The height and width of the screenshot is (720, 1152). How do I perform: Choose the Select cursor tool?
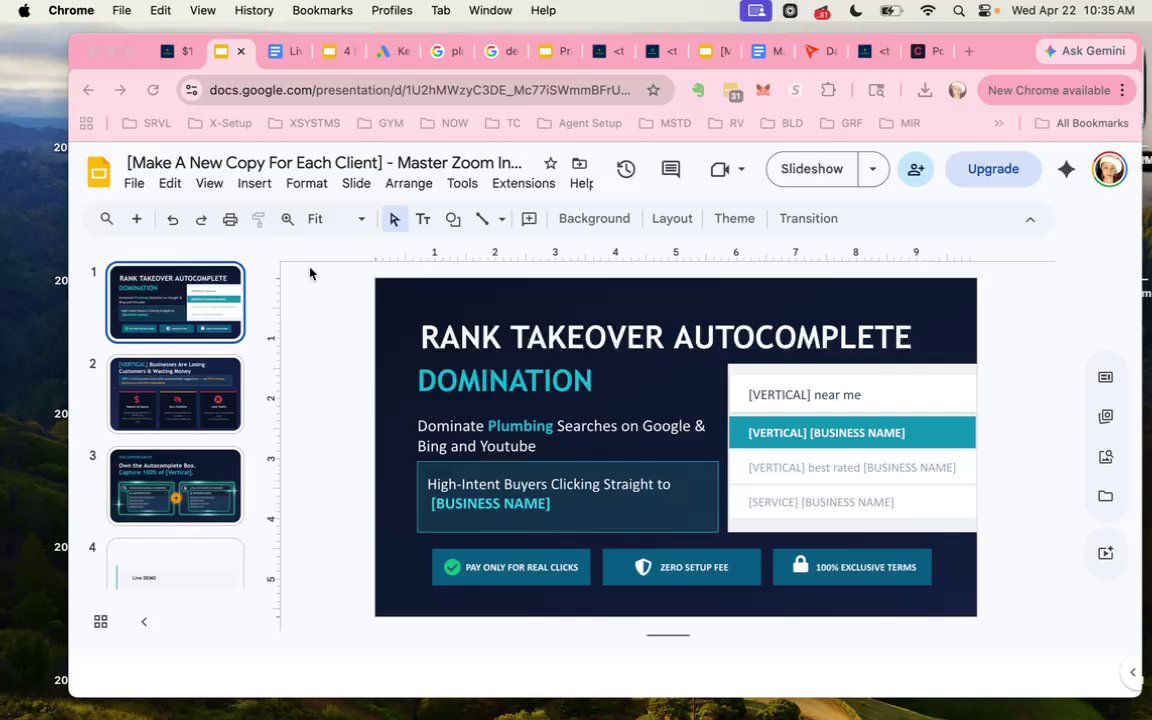(395, 219)
